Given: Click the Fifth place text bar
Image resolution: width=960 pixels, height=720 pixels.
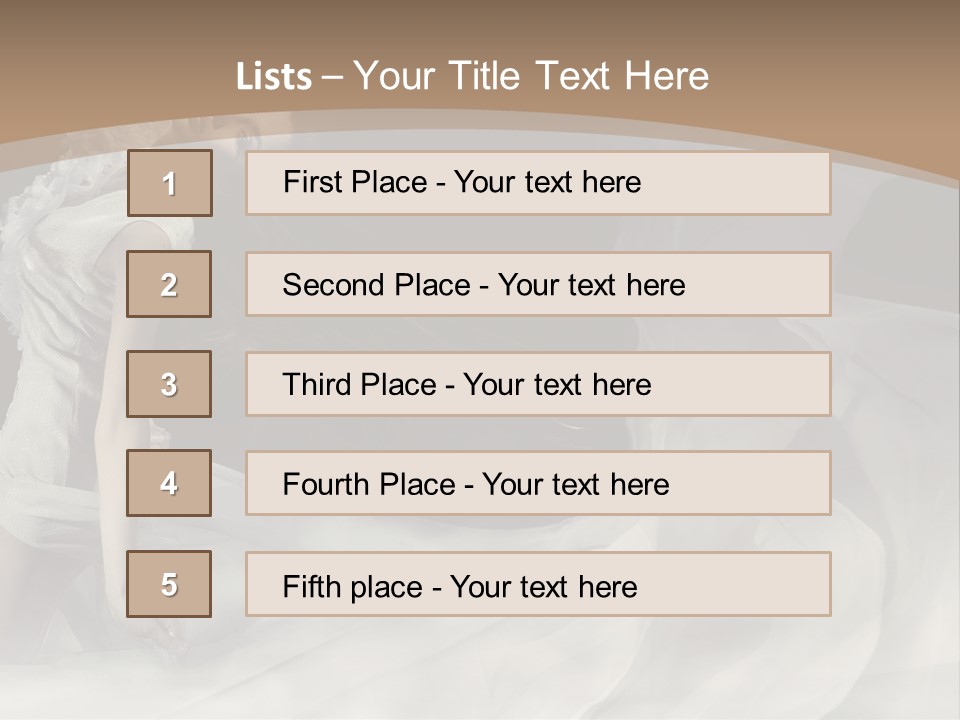Looking at the screenshot, I should pos(538,584).
